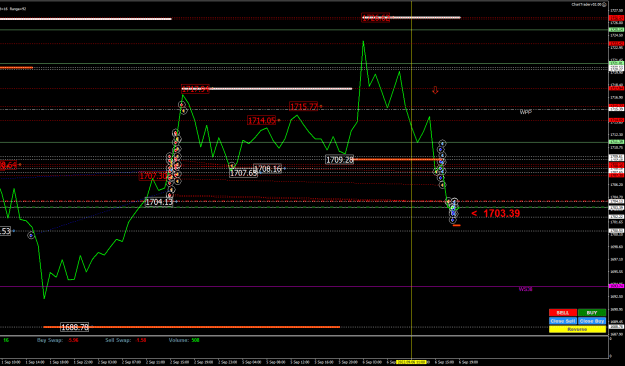
Task: Click the blue Close Sell button
Action: point(563,321)
